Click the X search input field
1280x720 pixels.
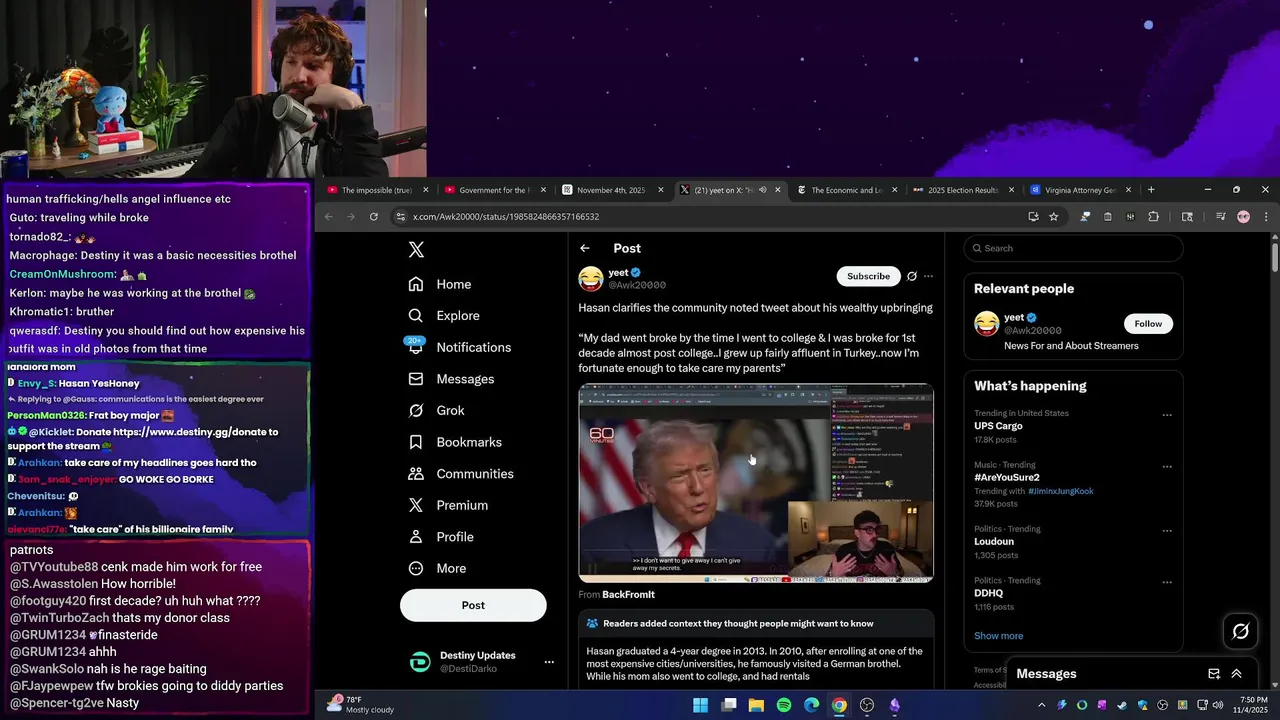tap(1073, 248)
